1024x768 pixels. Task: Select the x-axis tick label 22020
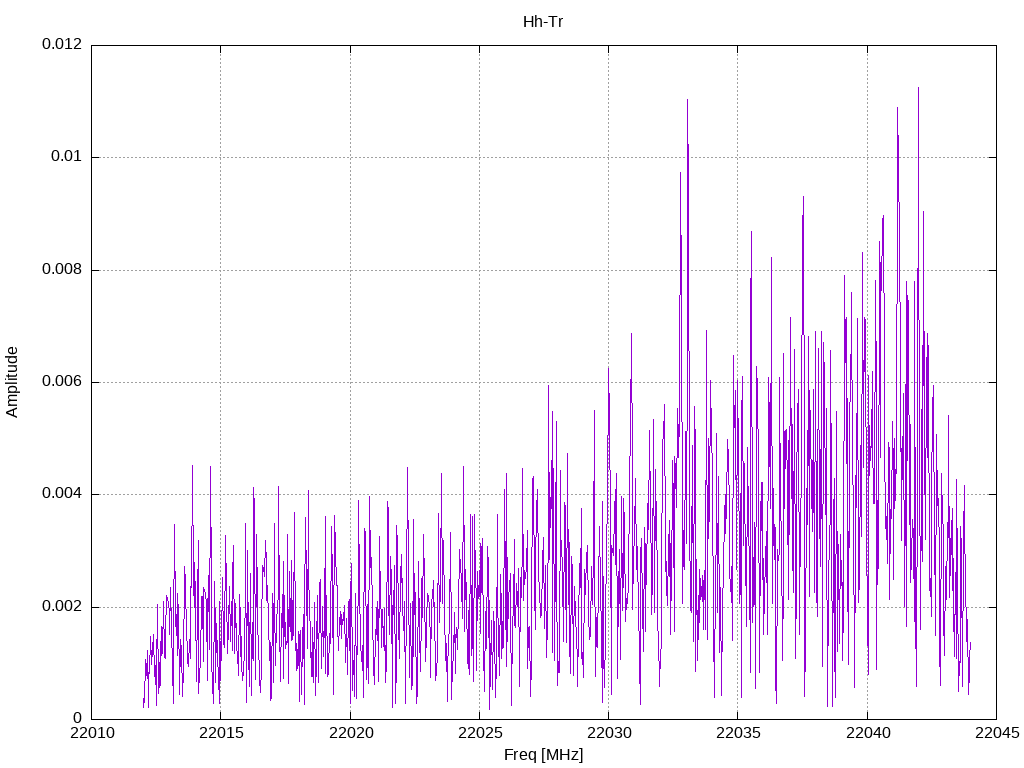351,733
